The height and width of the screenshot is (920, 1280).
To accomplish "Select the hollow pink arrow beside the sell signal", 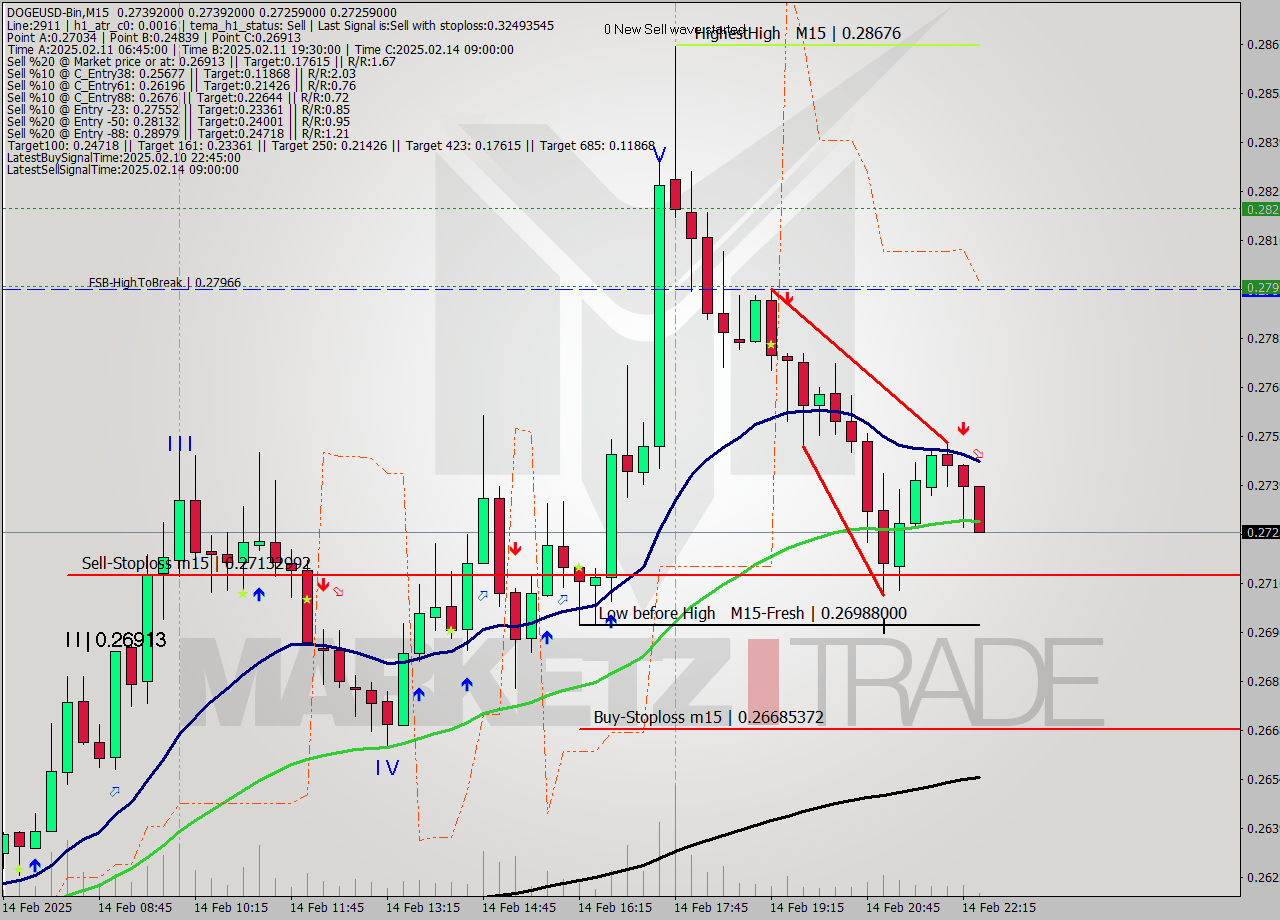I will click(x=978, y=453).
